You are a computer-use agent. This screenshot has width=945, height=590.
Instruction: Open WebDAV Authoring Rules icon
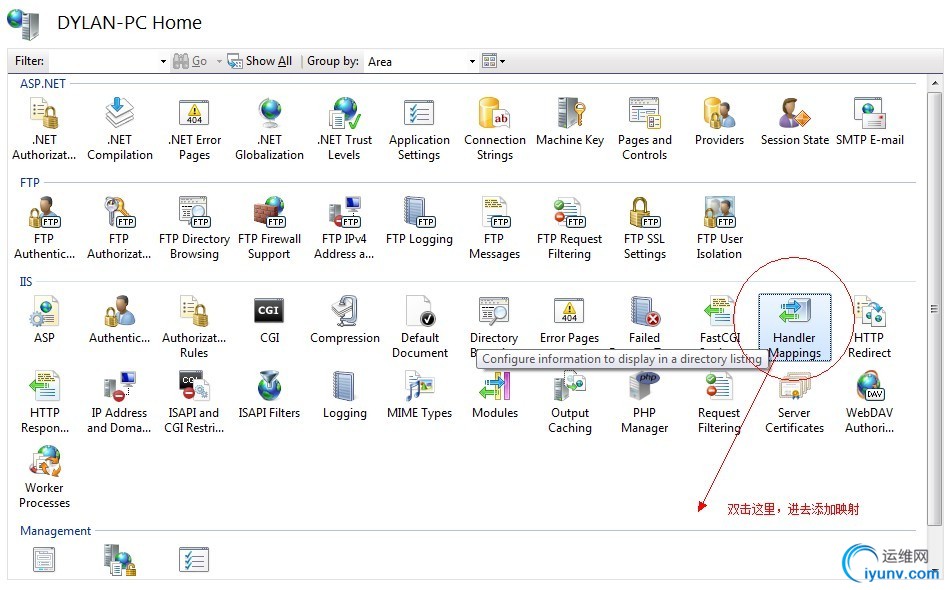pos(869,402)
